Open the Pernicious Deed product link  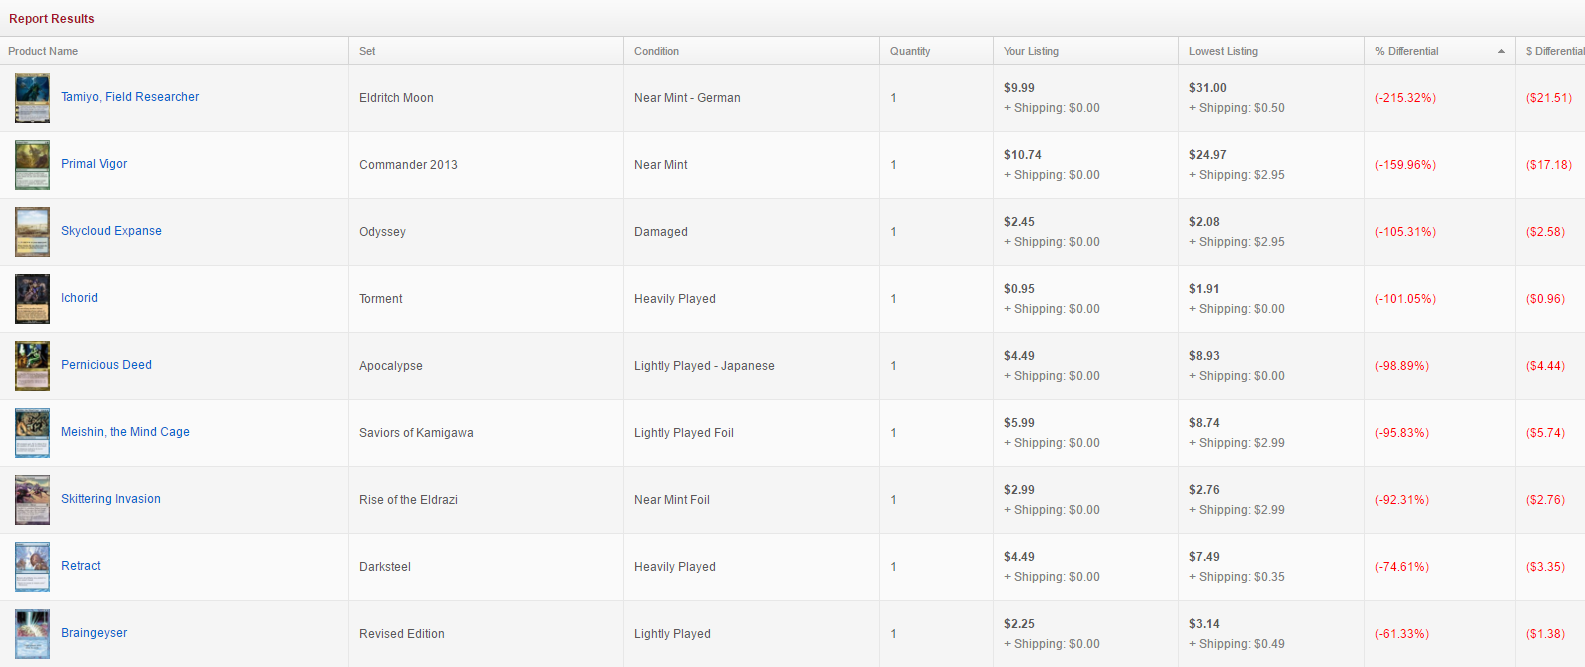click(106, 365)
